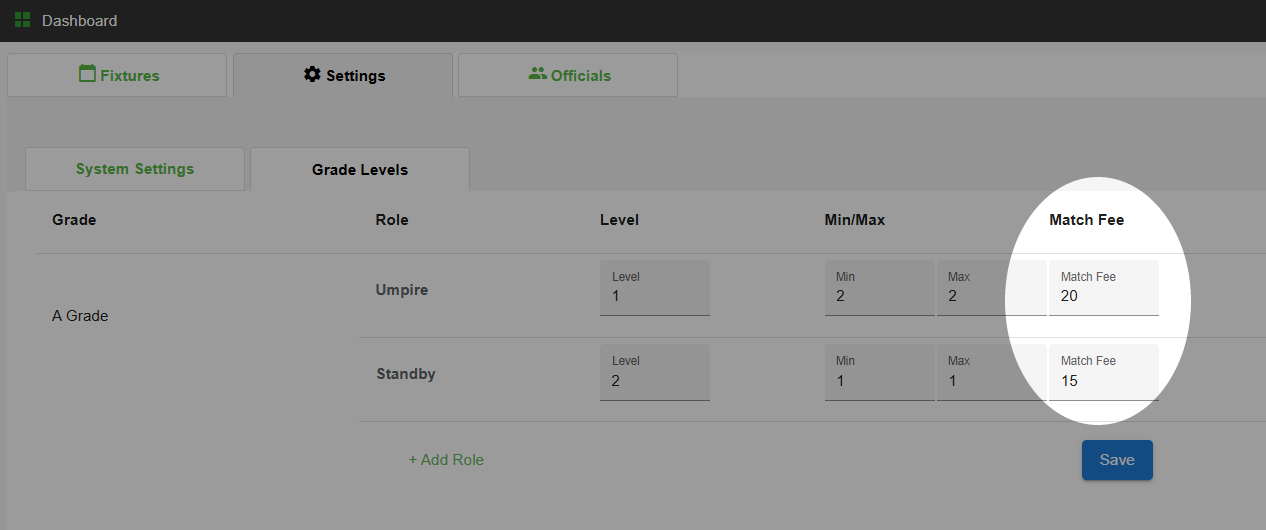Switch to the Settings tab
Screen dimensions: 1266x530
tap(343, 75)
